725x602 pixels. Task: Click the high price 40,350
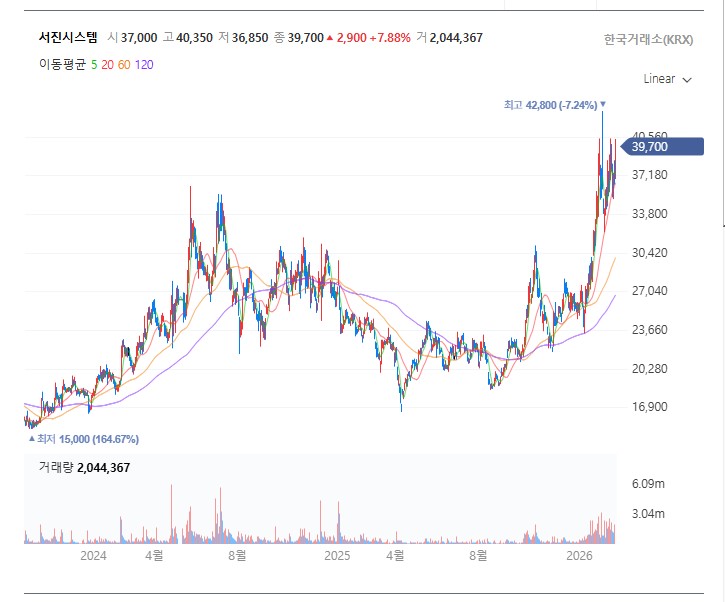[x=194, y=38]
